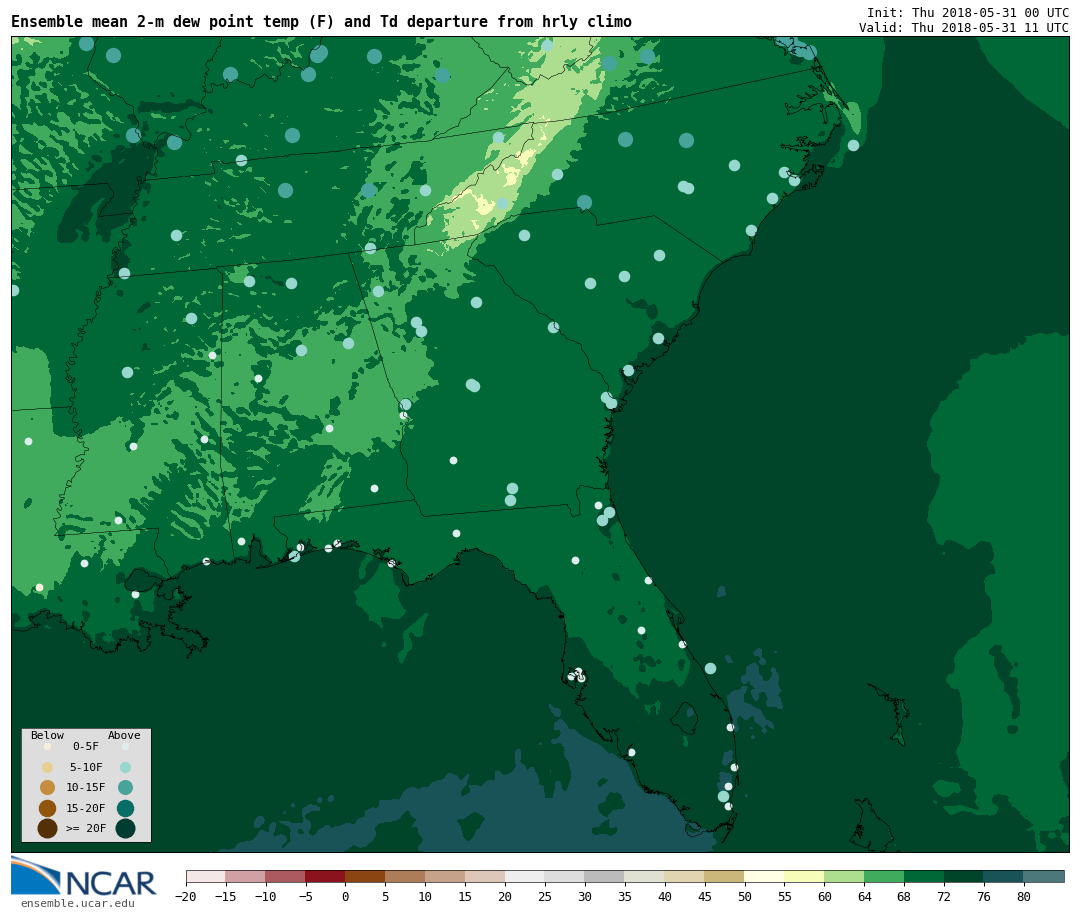Click the '-20' colorbar tick label
The image size is (1080, 915).
[x=186, y=896]
